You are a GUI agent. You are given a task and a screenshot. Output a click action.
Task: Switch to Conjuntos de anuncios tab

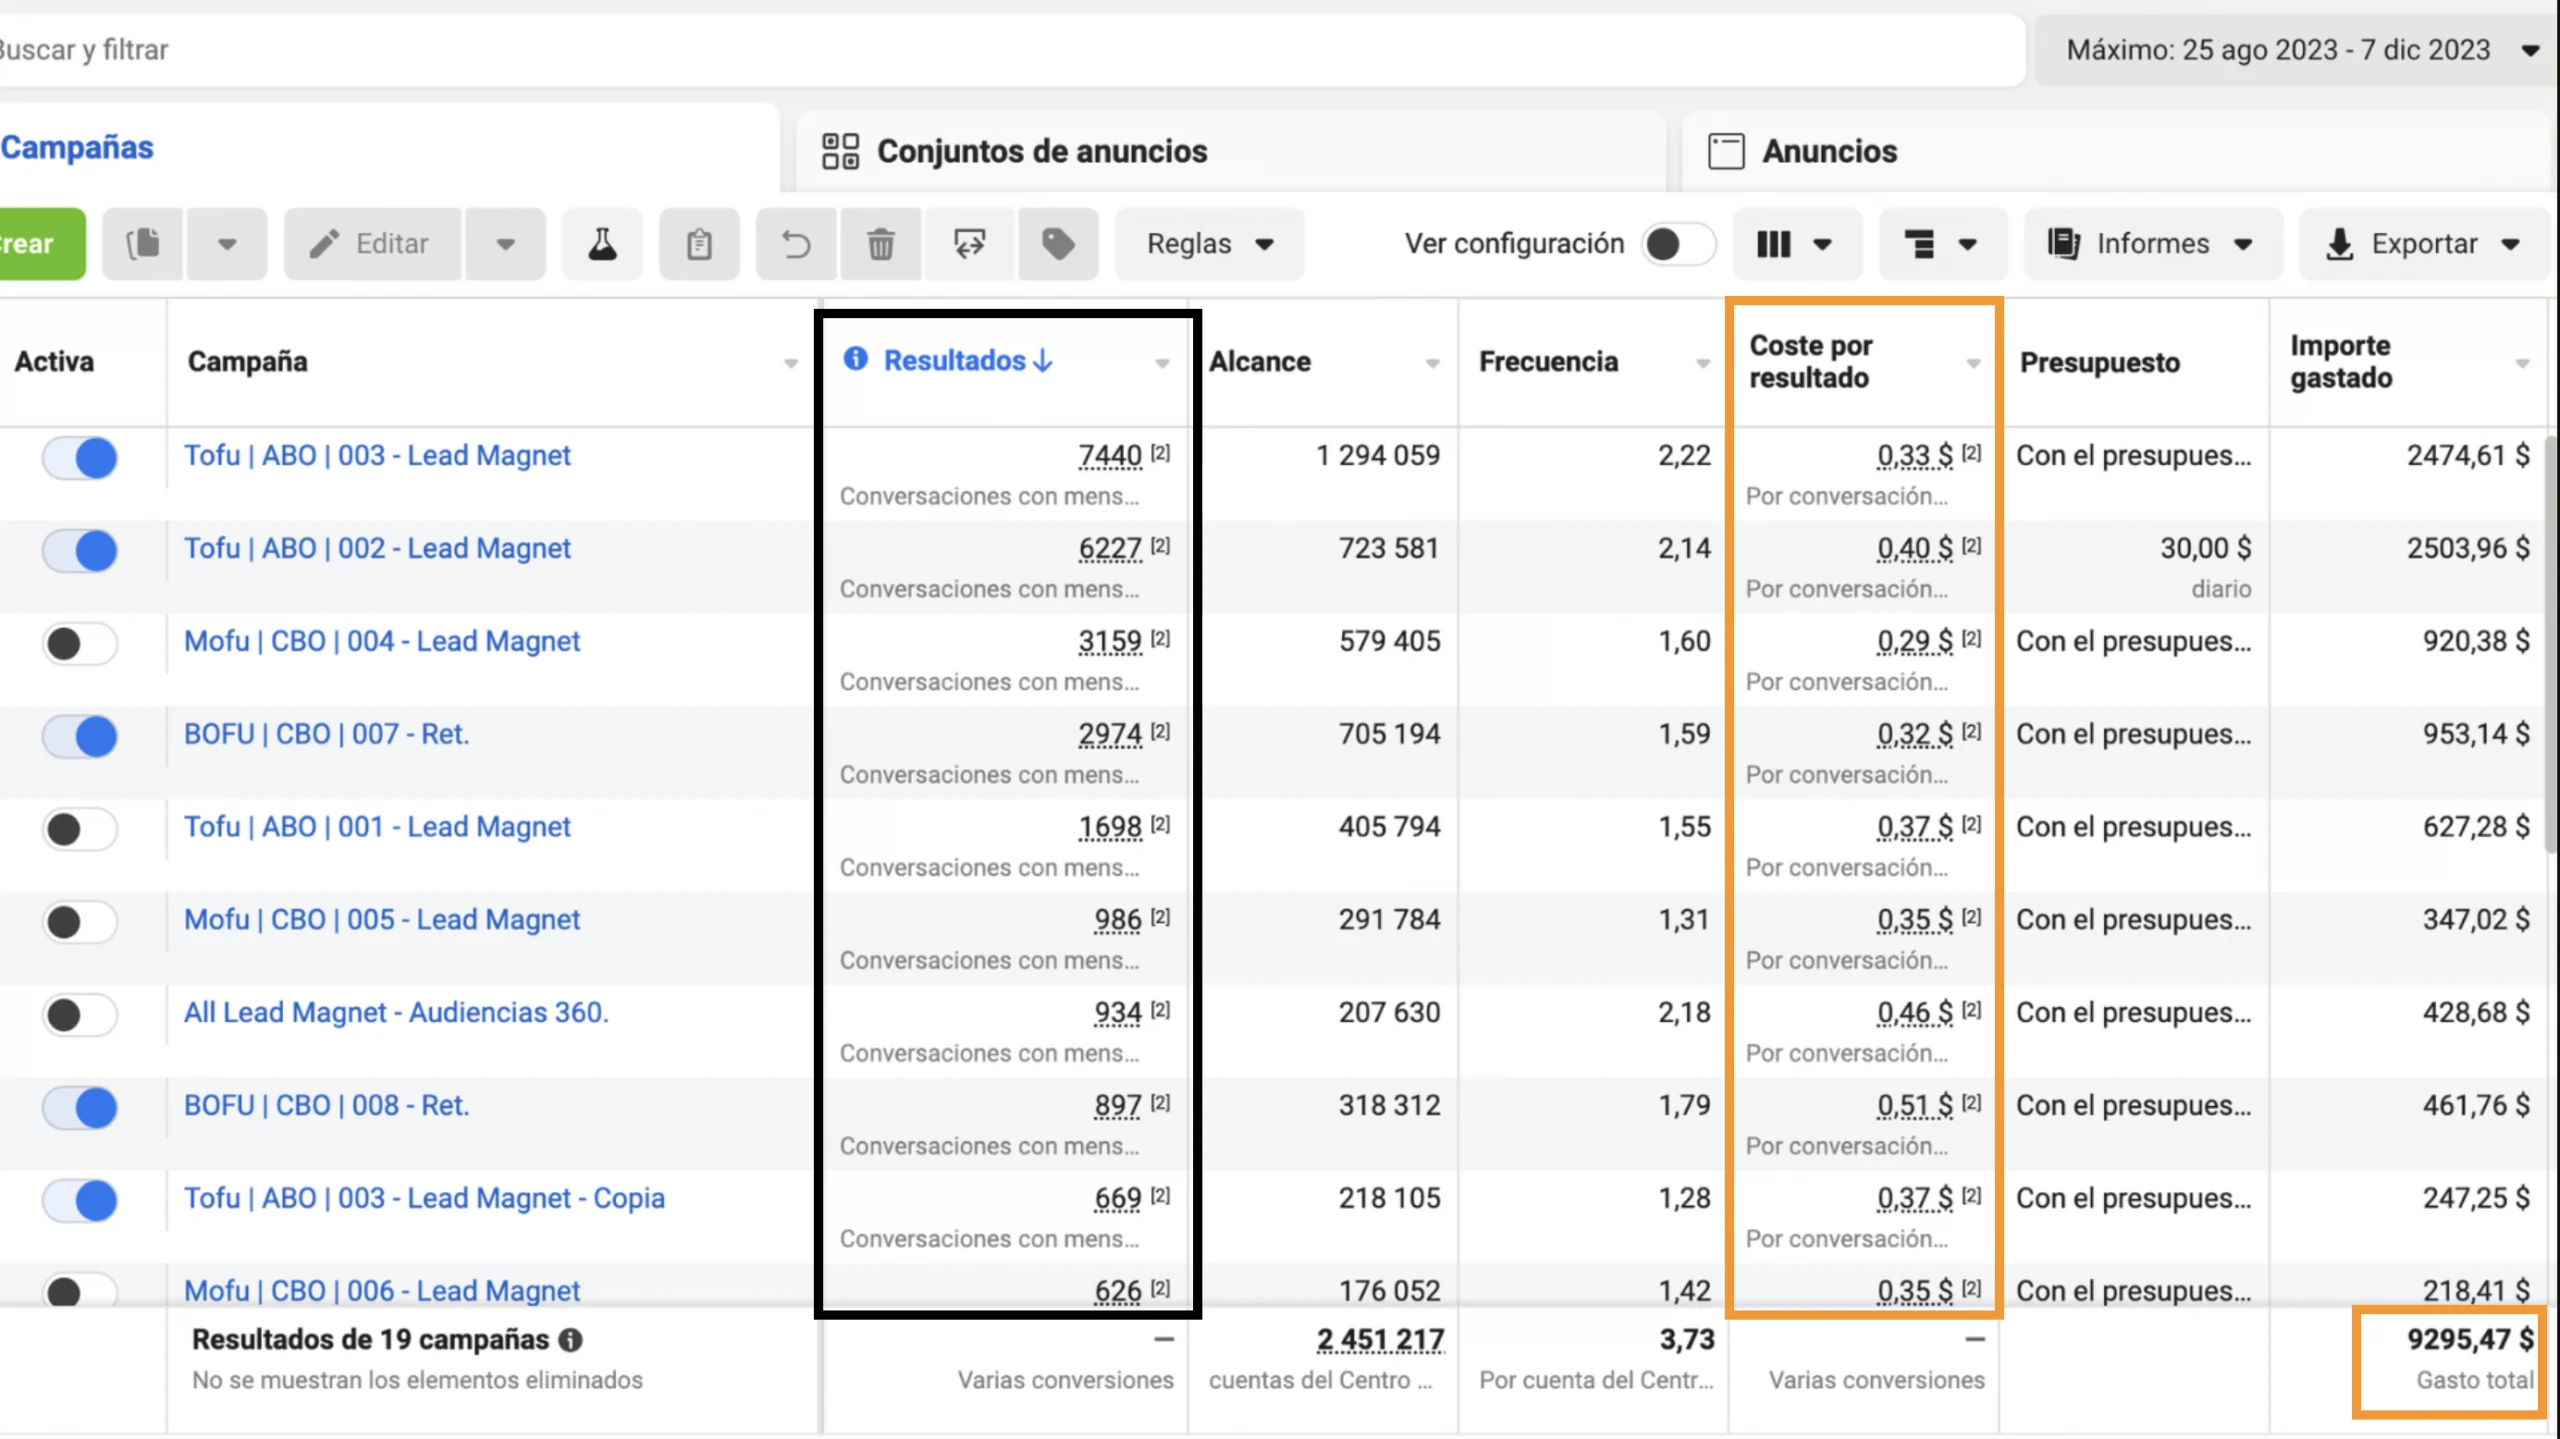[1041, 151]
